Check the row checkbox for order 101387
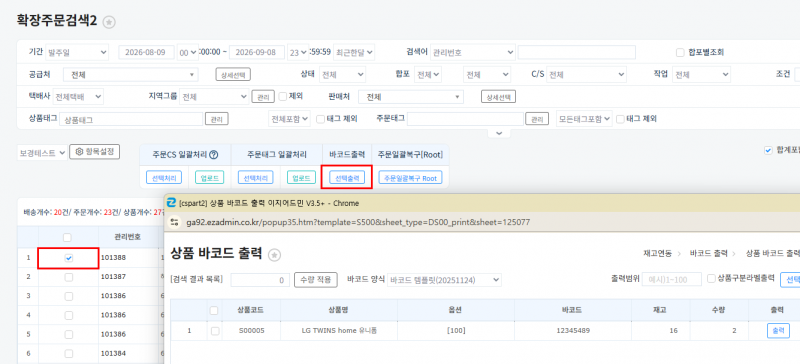Image resolution: width=800 pixels, height=364 pixels. (x=68, y=277)
